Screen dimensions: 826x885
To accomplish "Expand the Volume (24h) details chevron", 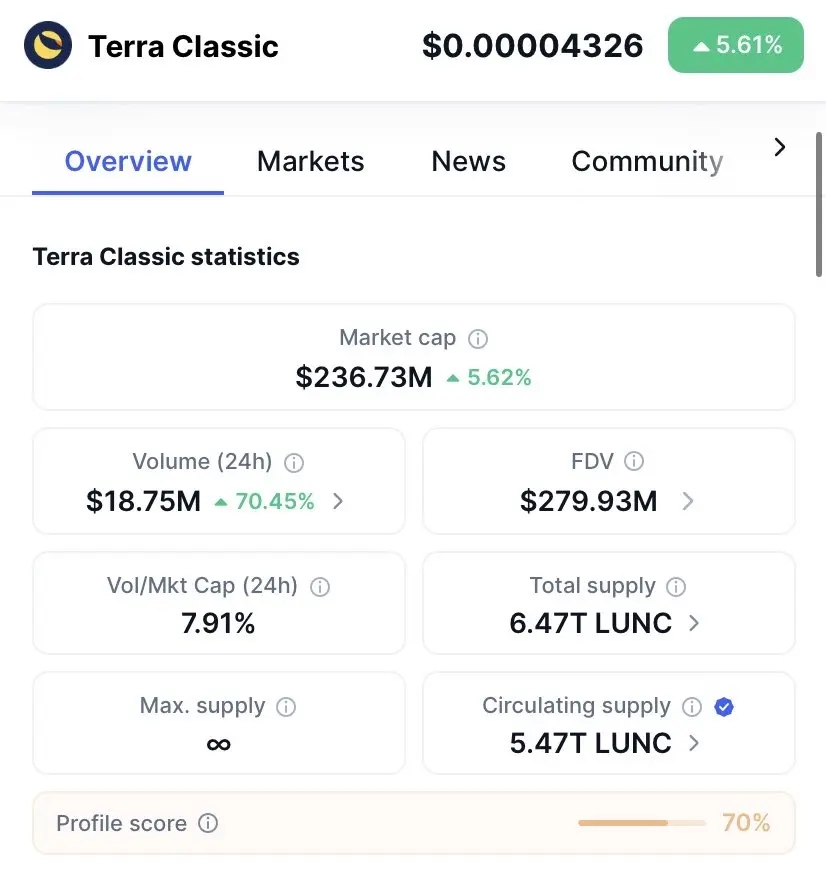I will point(338,501).
